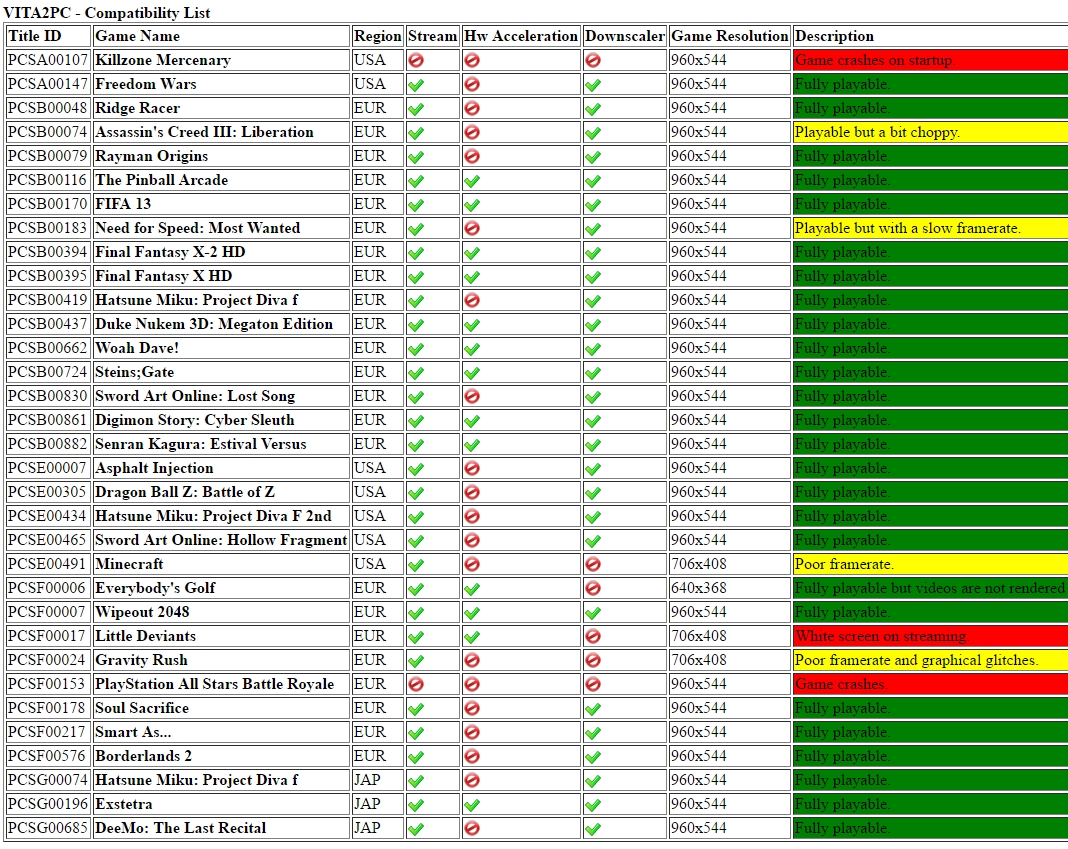Click 'Poor framerate.' description for Minecraft
1068x849 pixels.
(x=930, y=564)
